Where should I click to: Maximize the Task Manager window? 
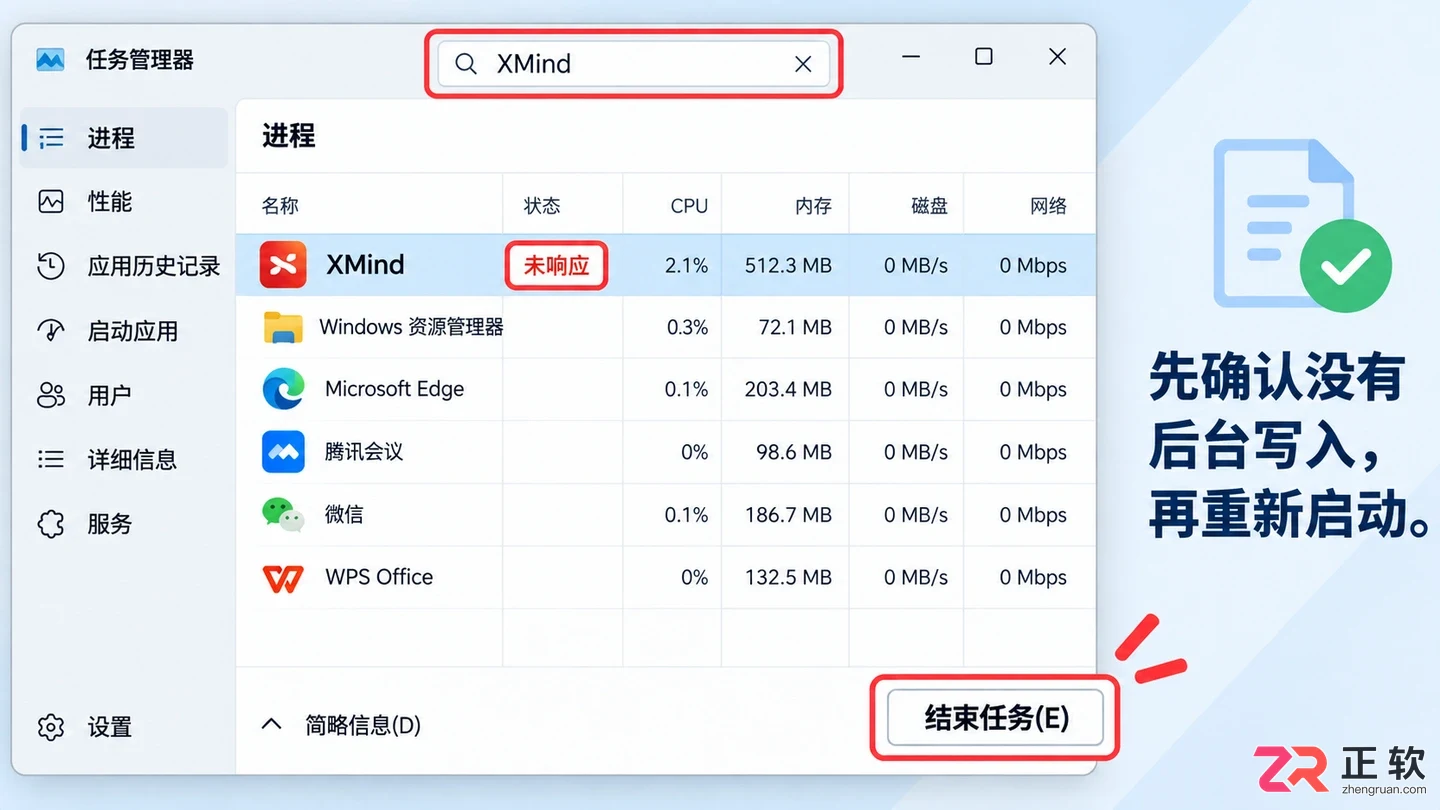click(x=984, y=57)
